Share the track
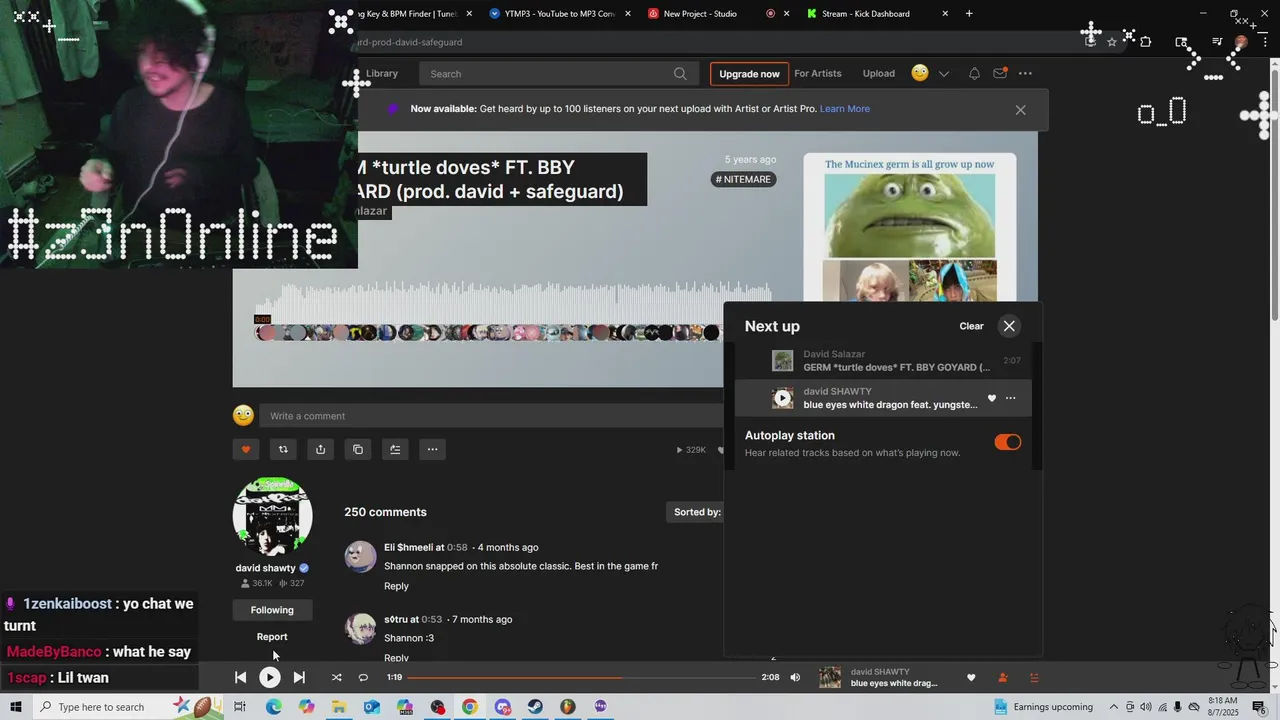 (320, 449)
